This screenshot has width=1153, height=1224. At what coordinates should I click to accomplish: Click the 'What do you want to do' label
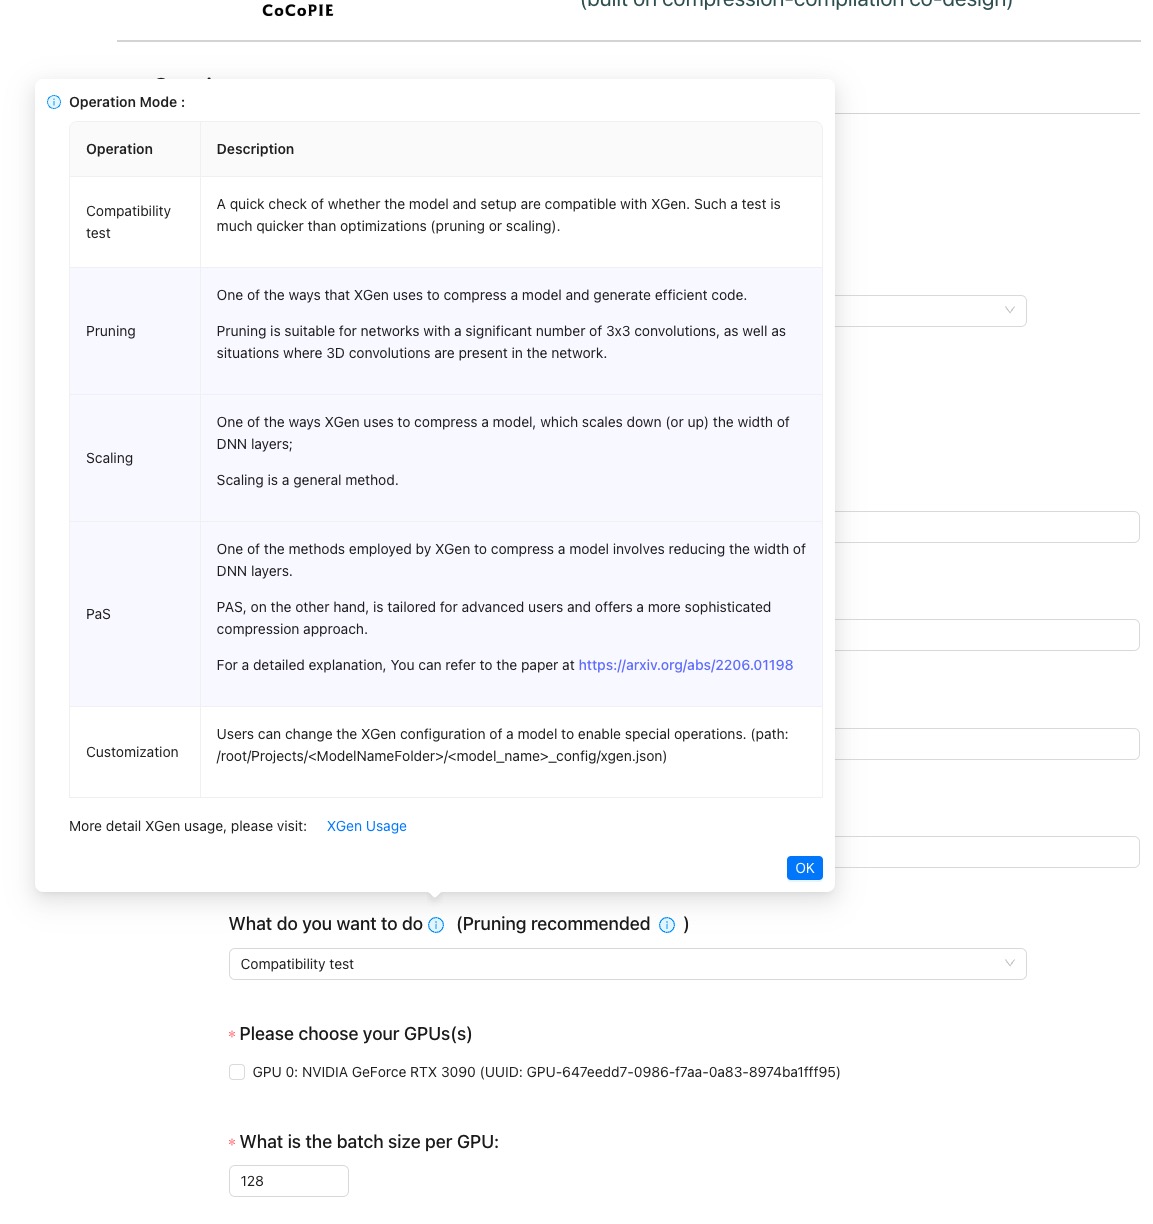tap(326, 924)
